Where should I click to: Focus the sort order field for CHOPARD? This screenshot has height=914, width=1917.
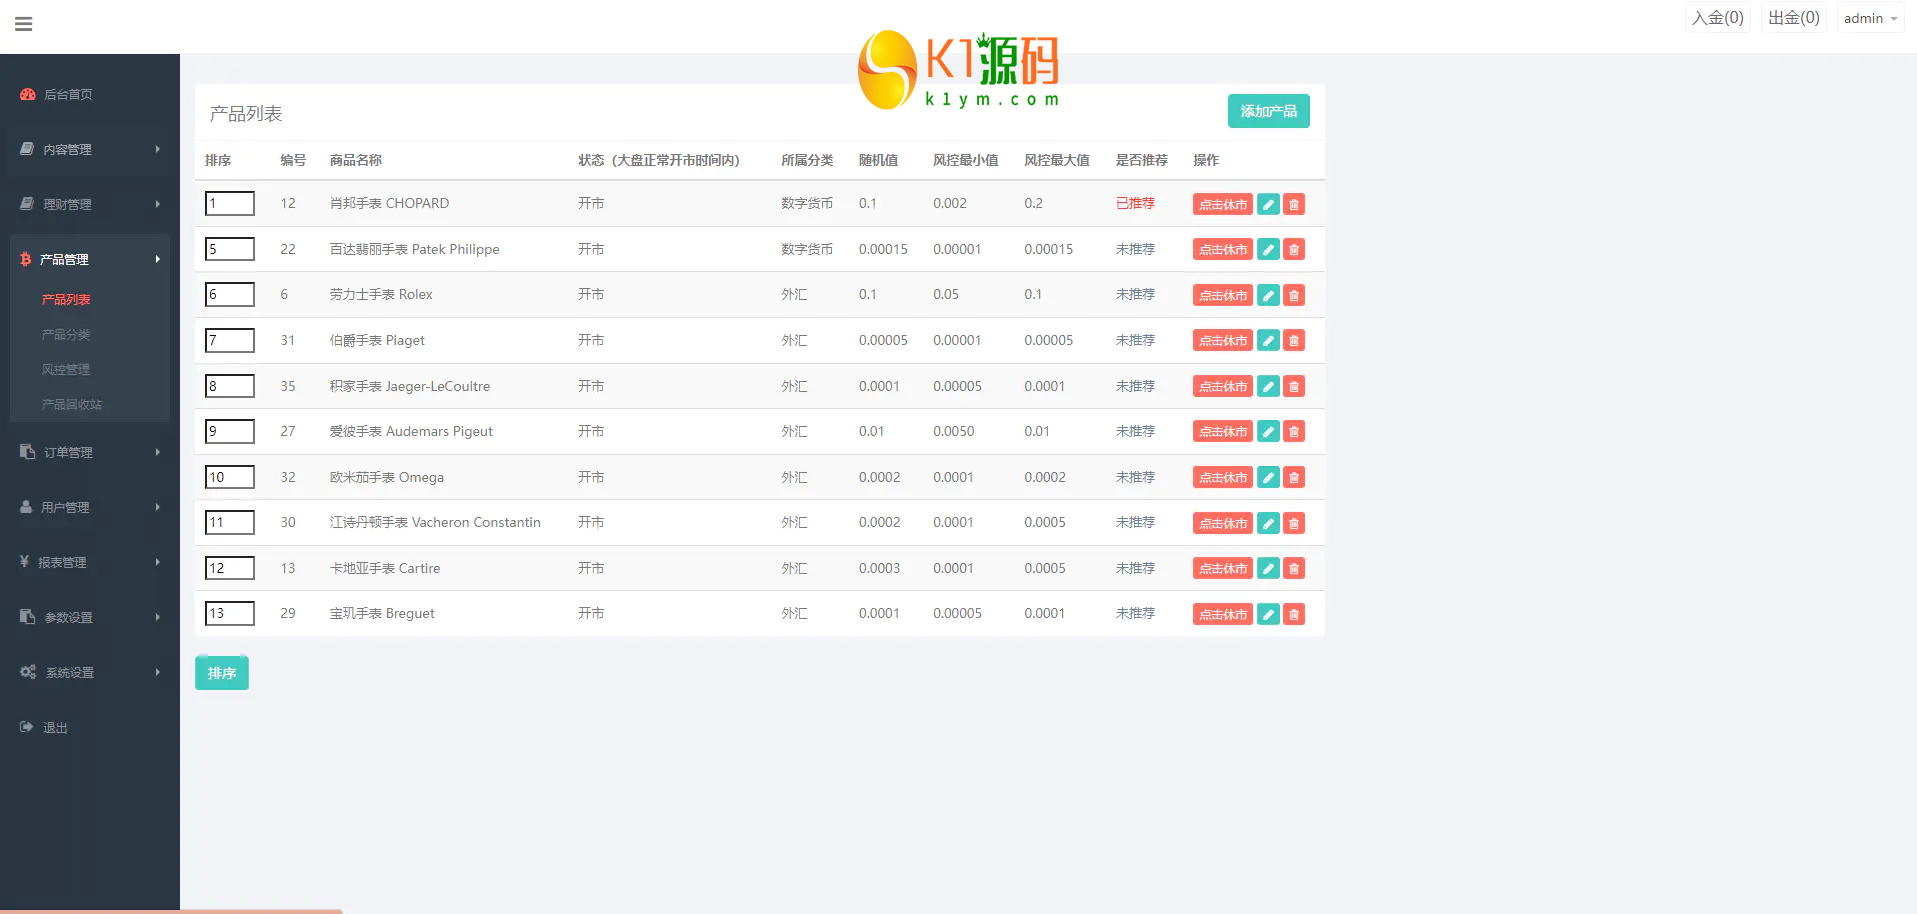pos(230,203)
